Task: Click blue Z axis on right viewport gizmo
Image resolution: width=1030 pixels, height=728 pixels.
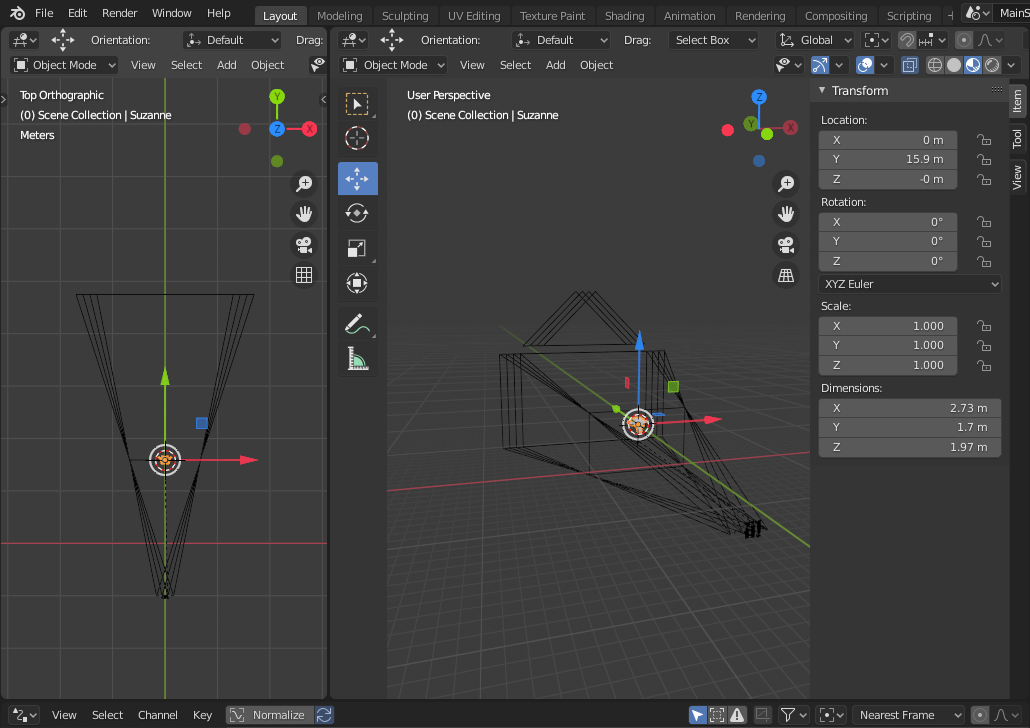Action: 759,97
